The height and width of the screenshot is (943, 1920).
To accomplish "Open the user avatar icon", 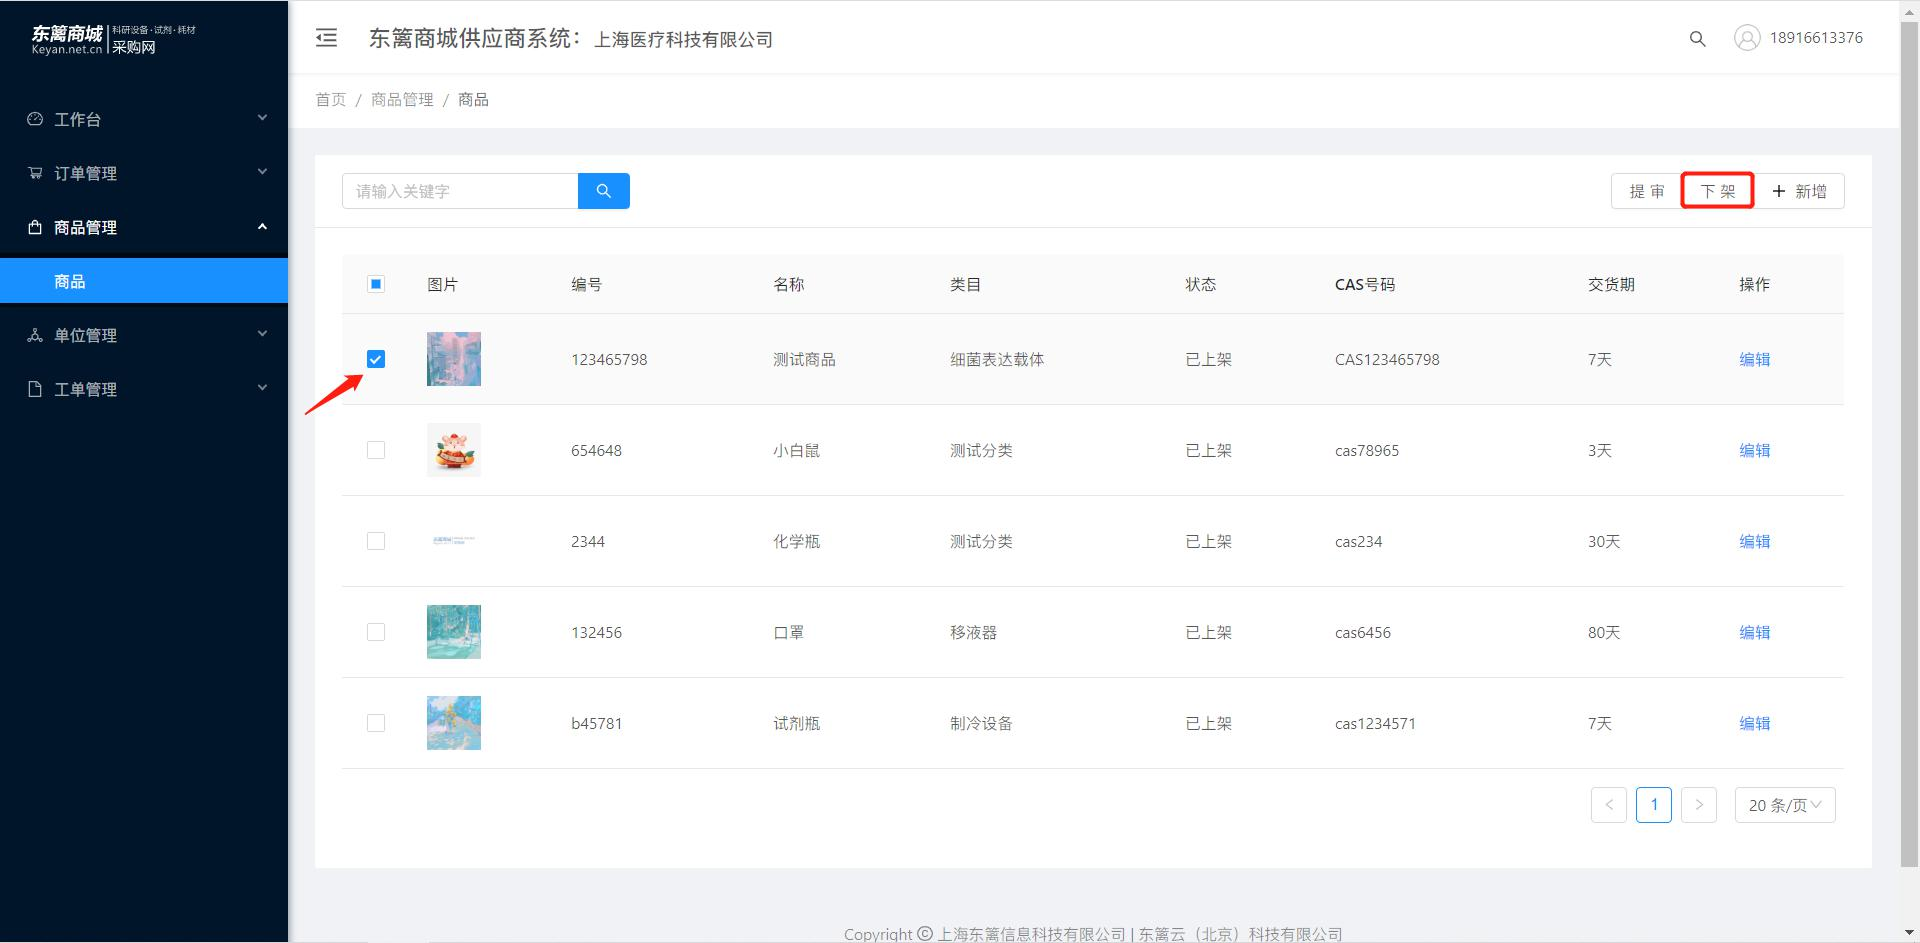I will (1747, 38).
